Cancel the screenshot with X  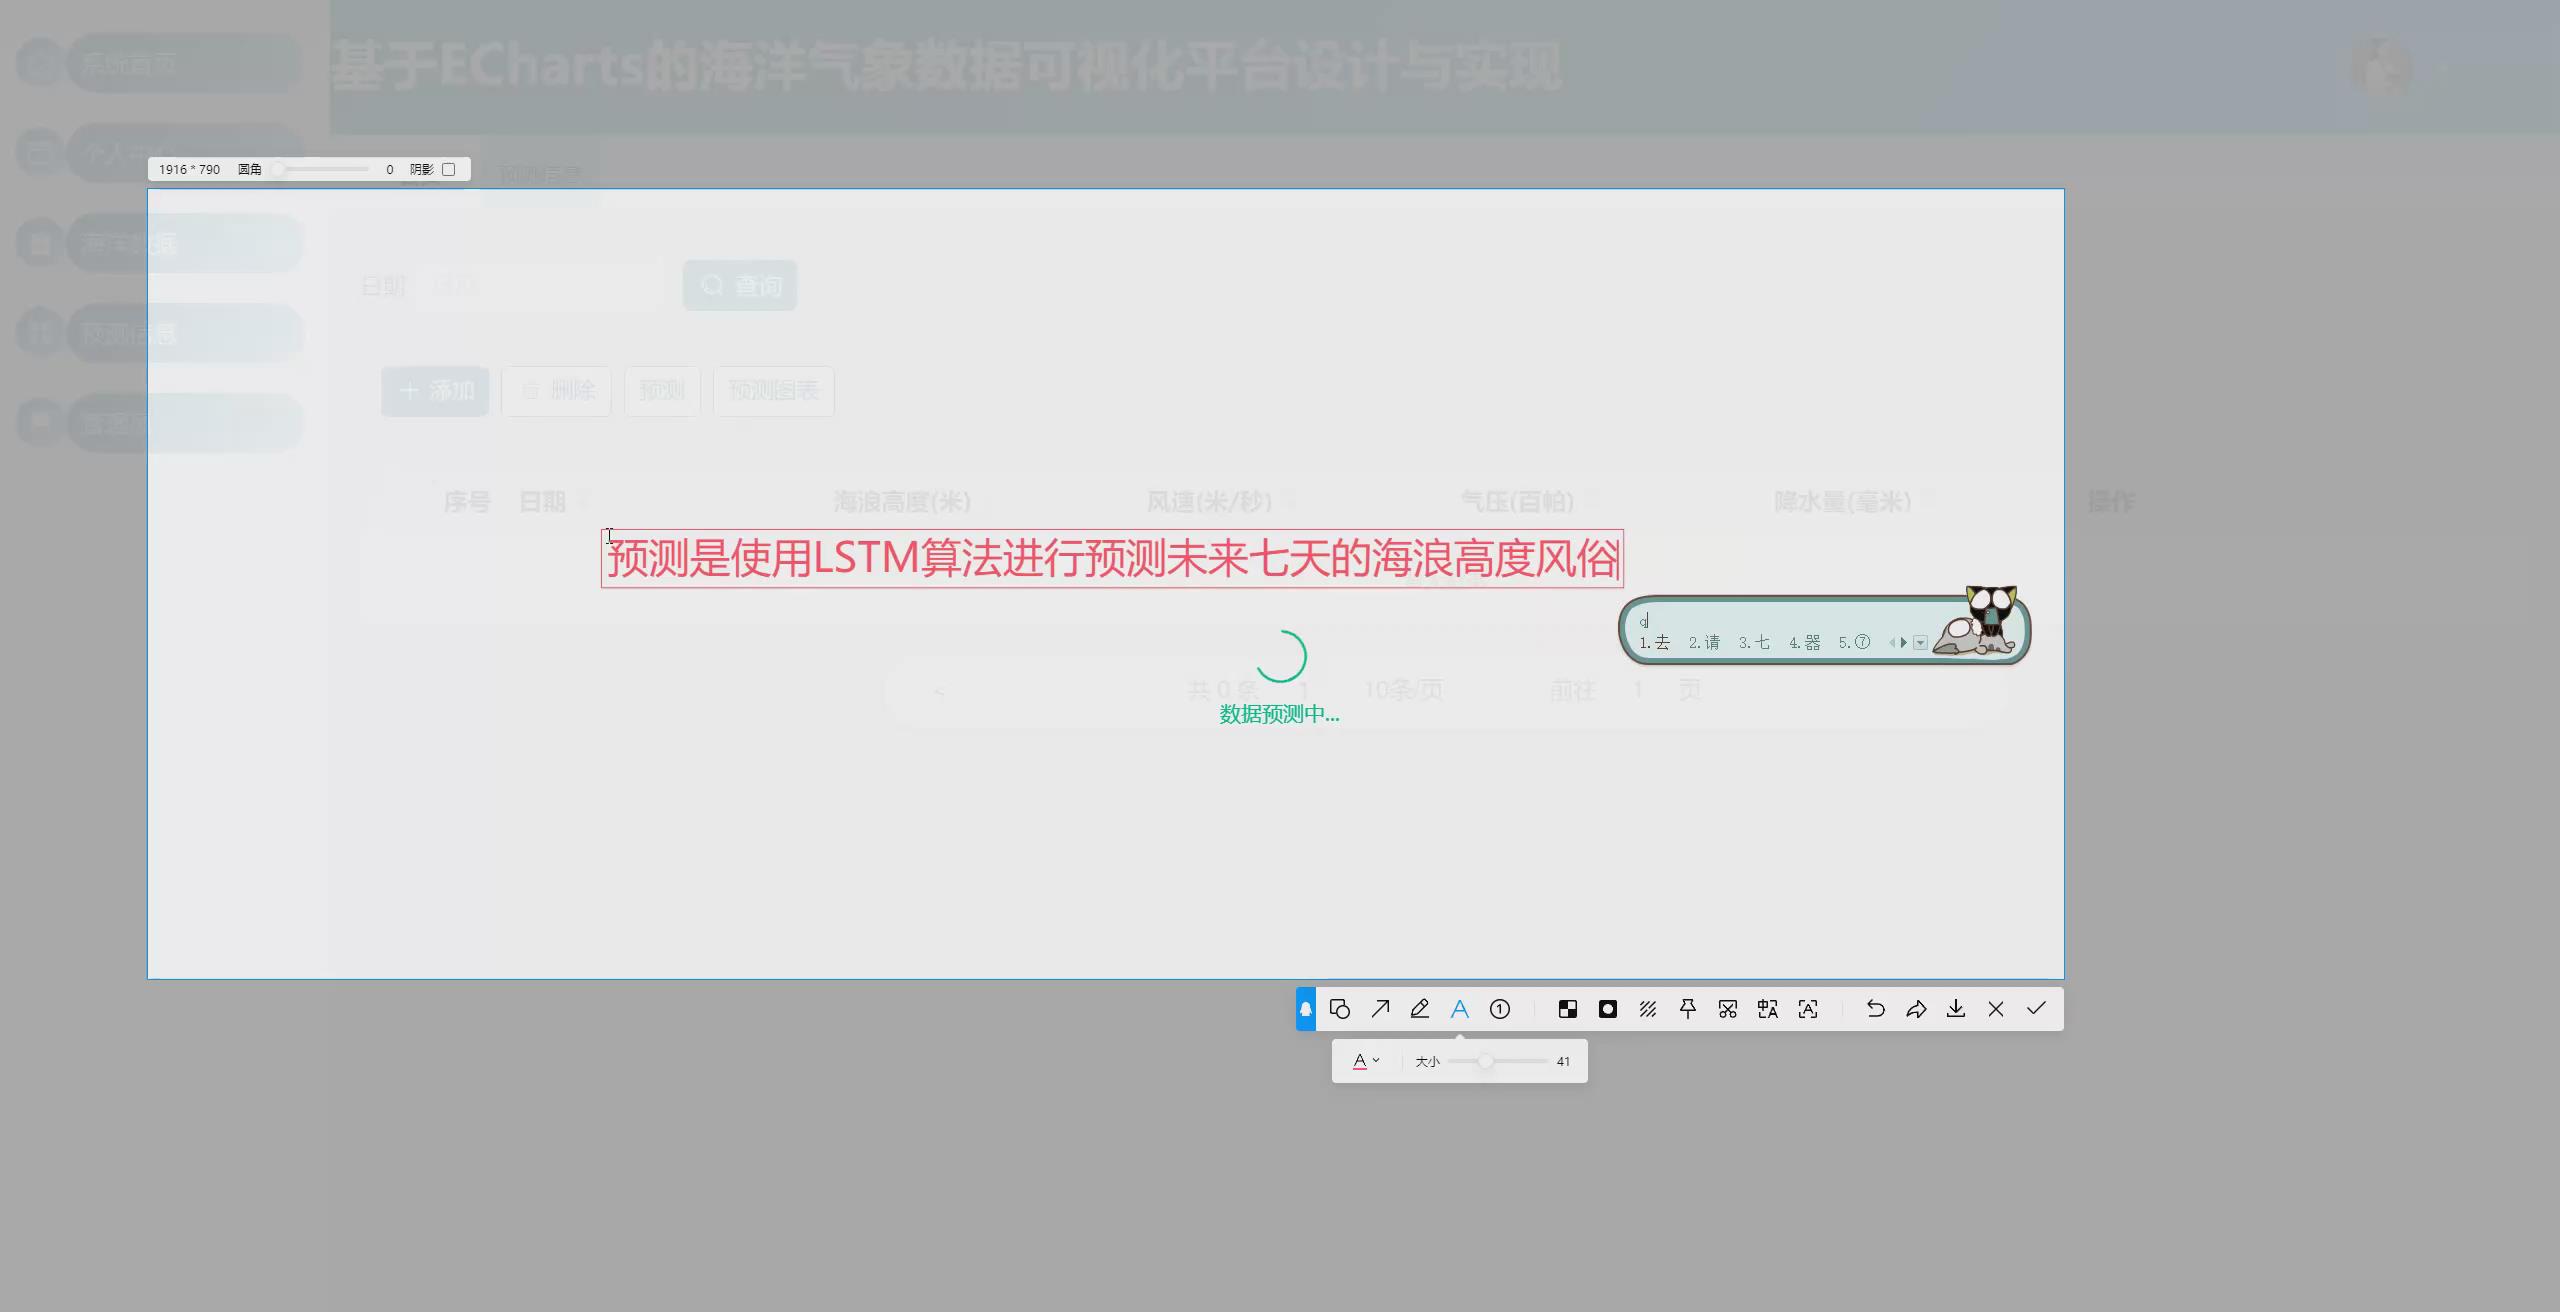[1996, 1009]
